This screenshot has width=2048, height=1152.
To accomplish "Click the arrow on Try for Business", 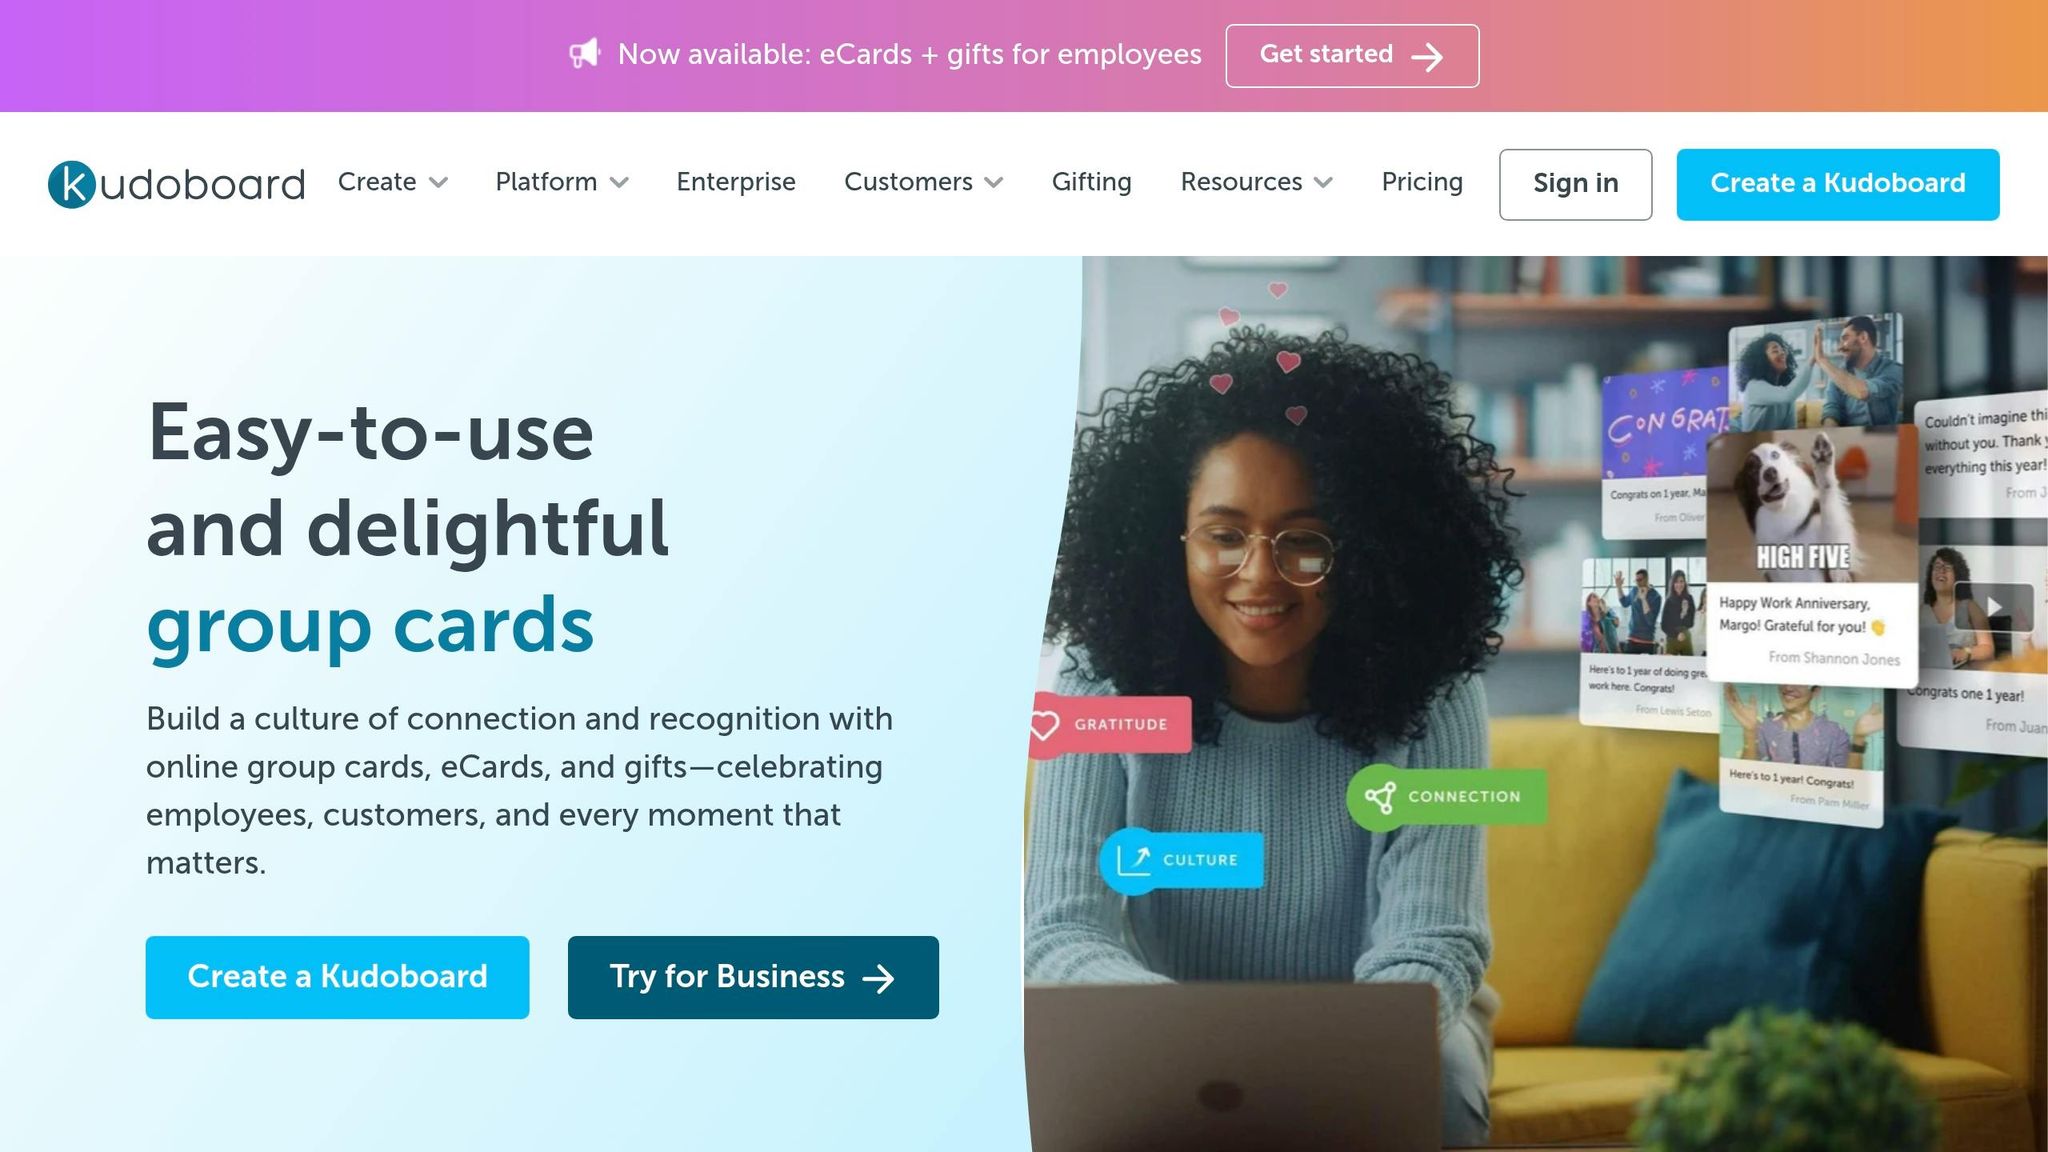I will [x=878, y=978].
